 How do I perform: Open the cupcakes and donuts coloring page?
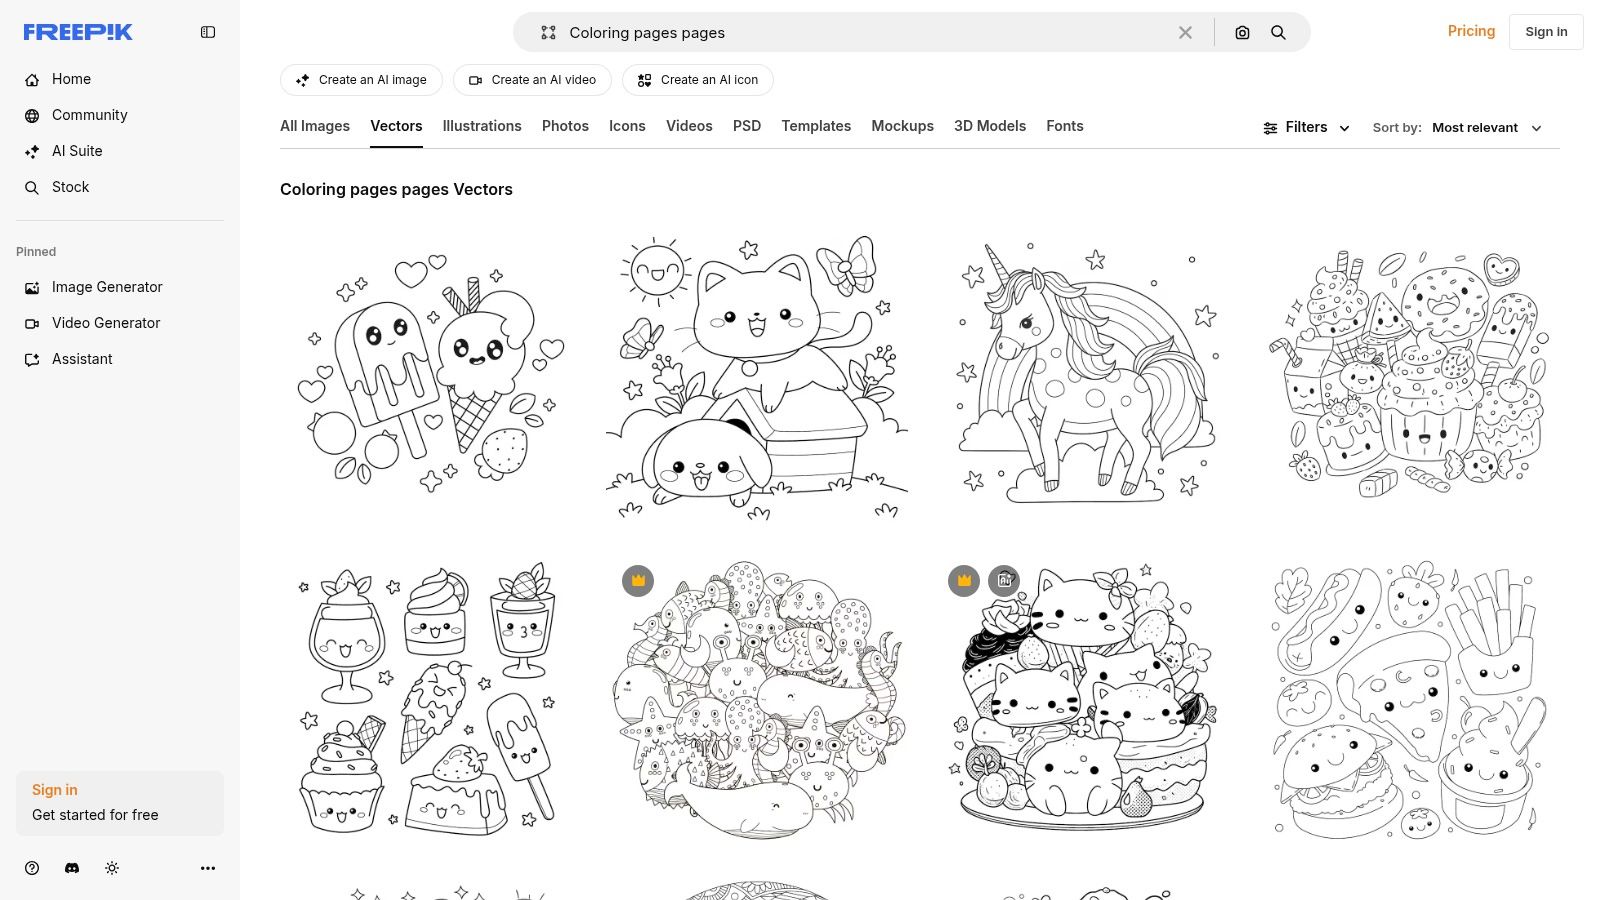(x=1408, y=375)
